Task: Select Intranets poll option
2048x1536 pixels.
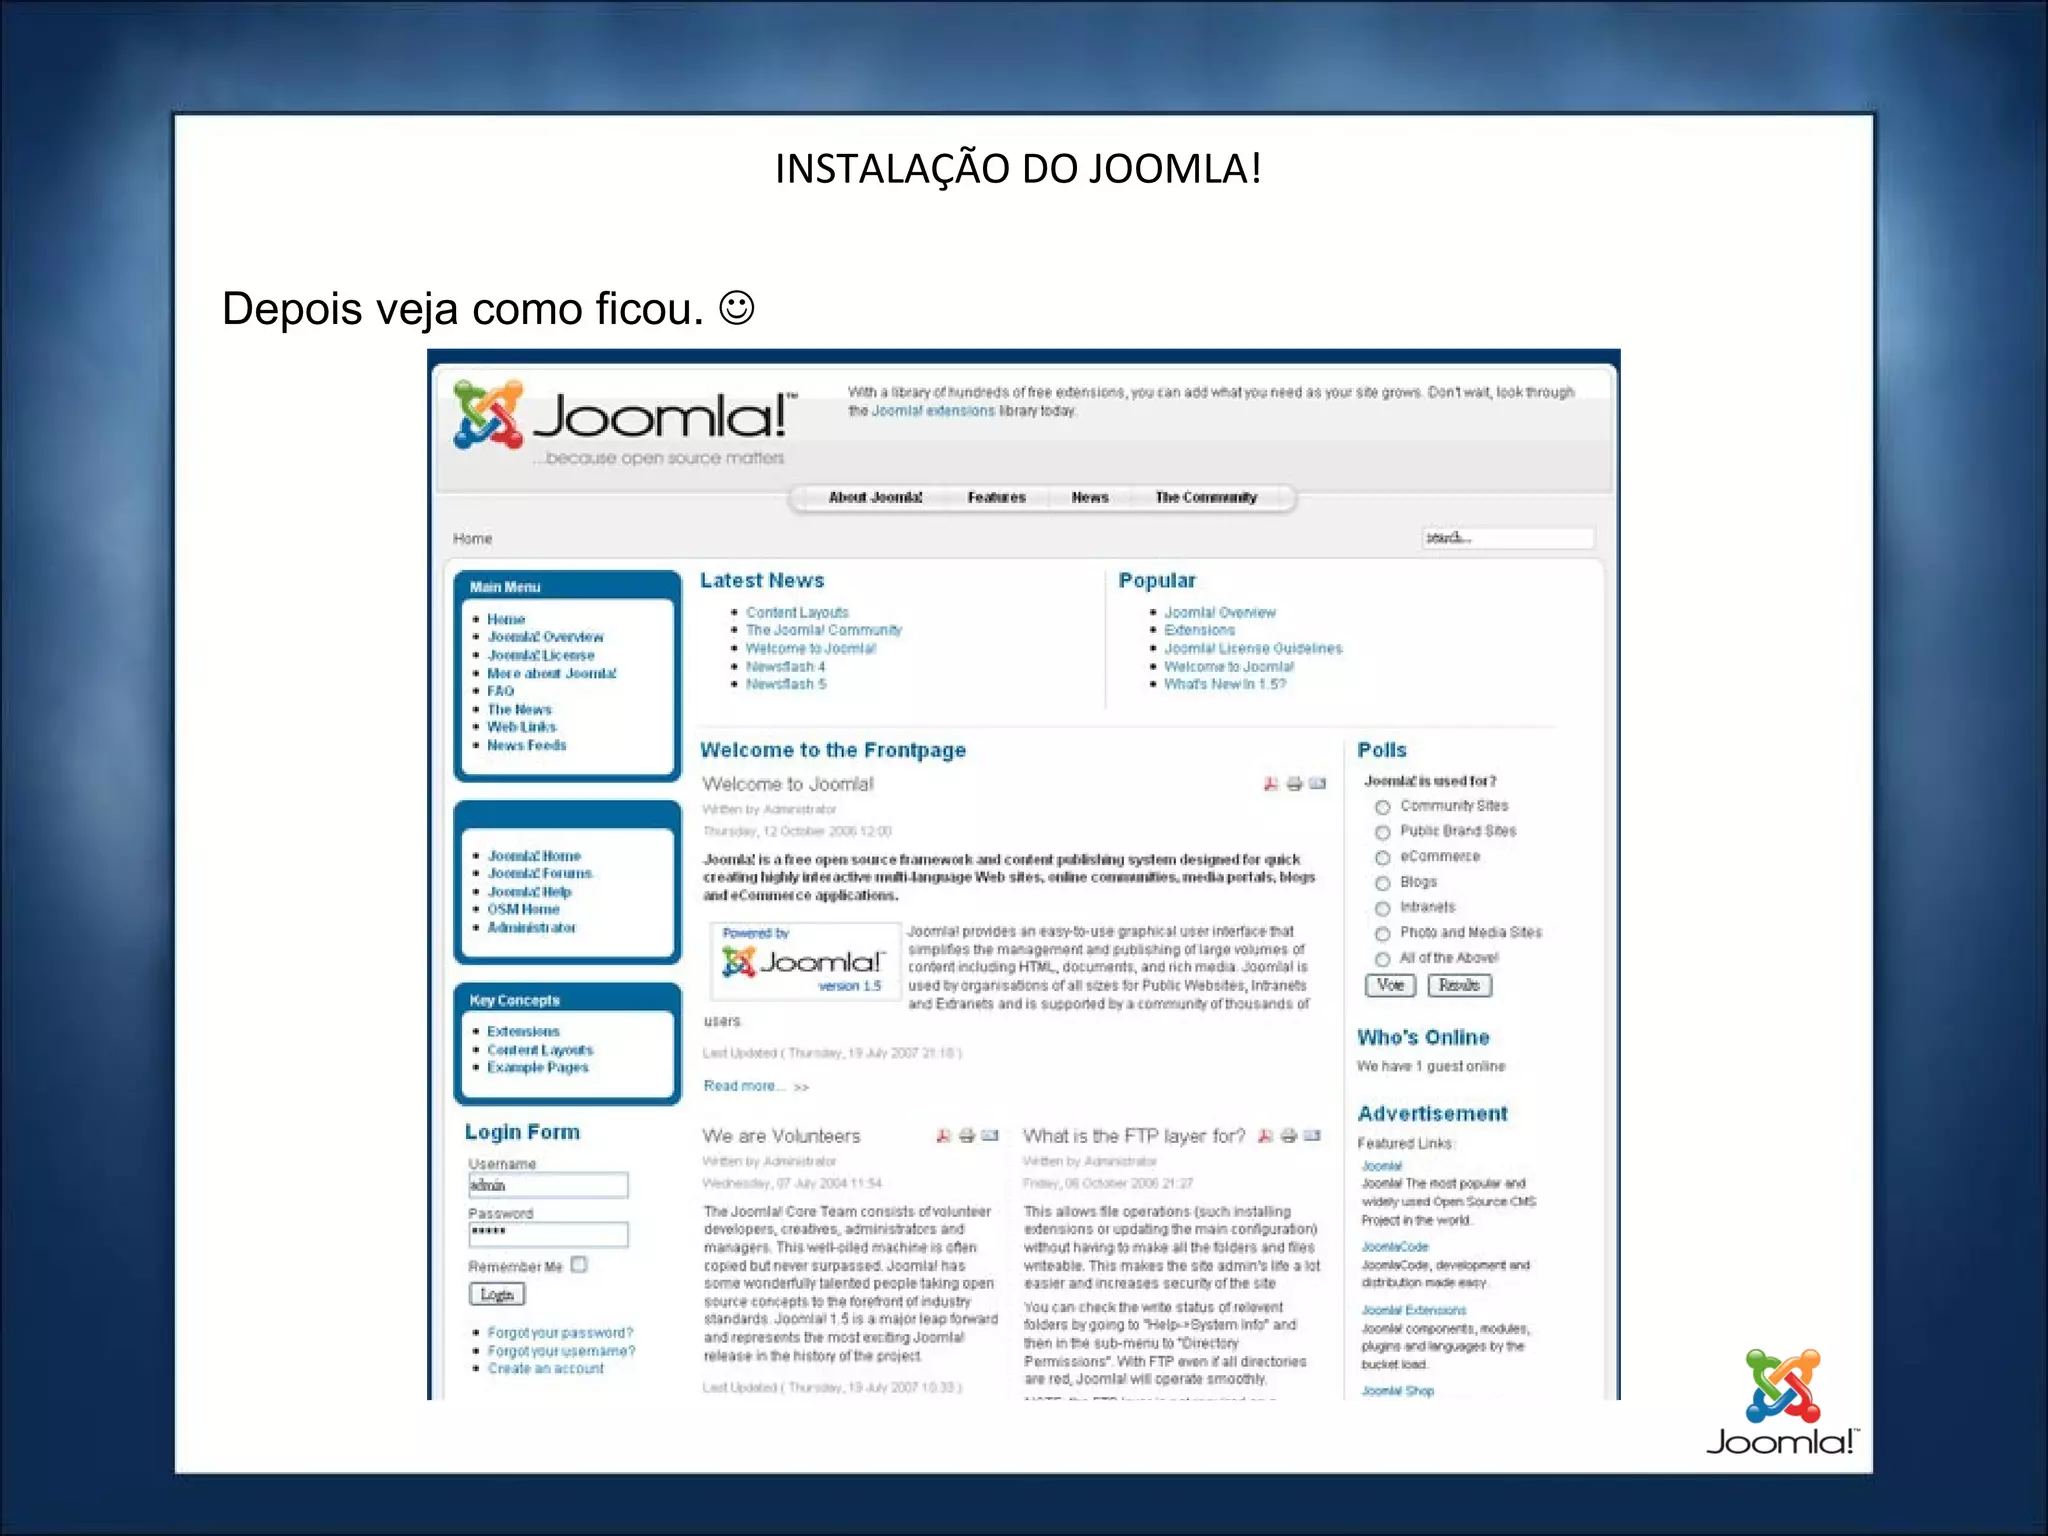Action: click(1382, 908)
